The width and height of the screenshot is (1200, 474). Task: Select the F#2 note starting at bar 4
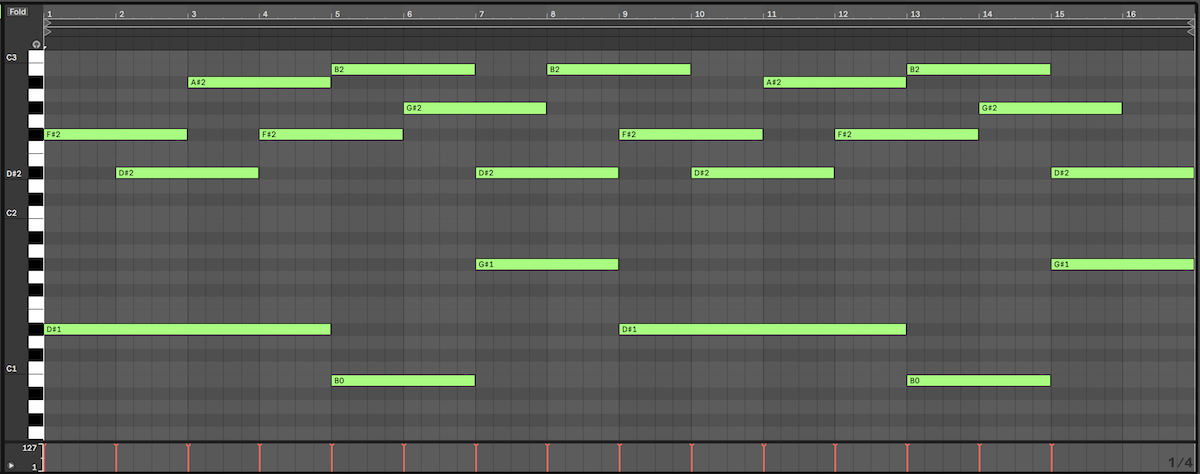tap(331, 134)
